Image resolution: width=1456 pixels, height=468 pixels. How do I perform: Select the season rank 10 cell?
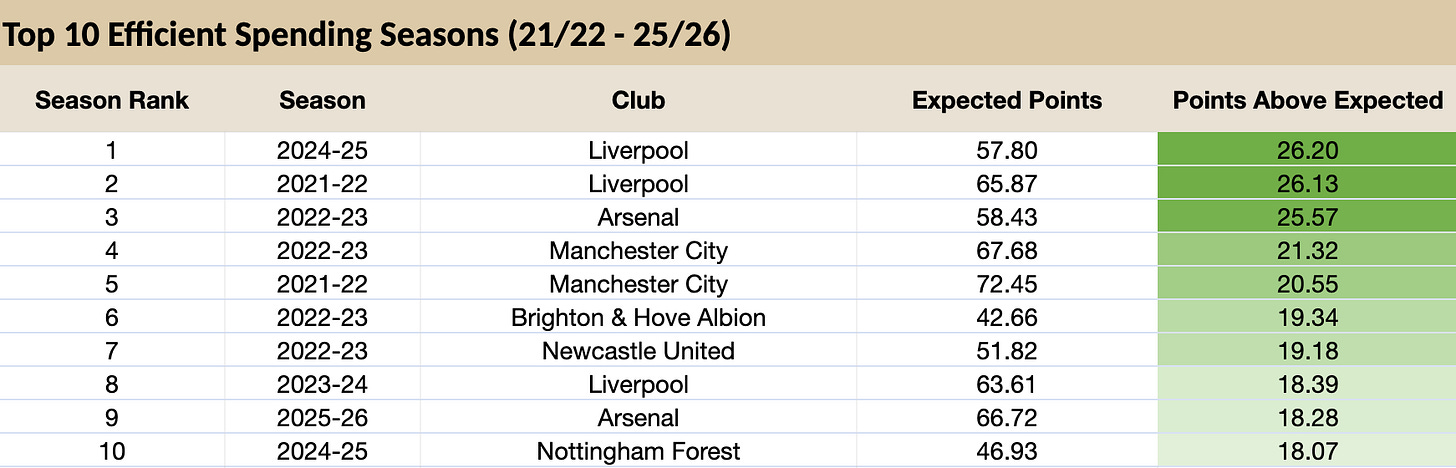(x=112, y=451)
